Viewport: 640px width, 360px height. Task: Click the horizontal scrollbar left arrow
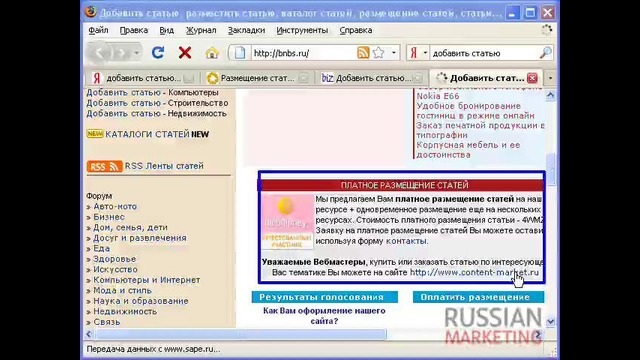point(89,334)
